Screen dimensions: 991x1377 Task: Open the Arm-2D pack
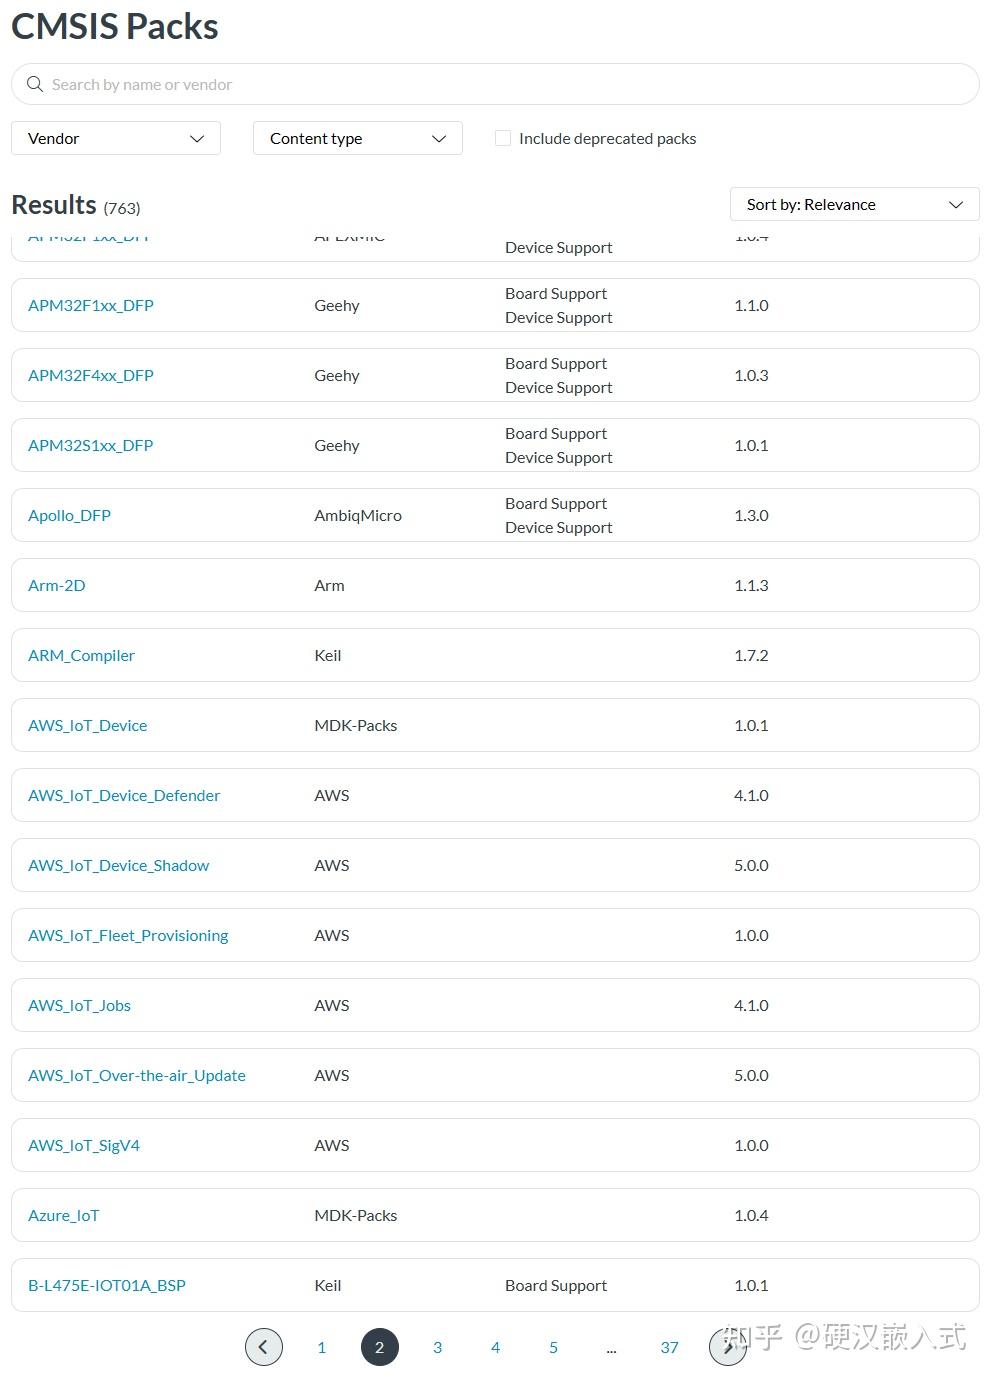point(57,585)
